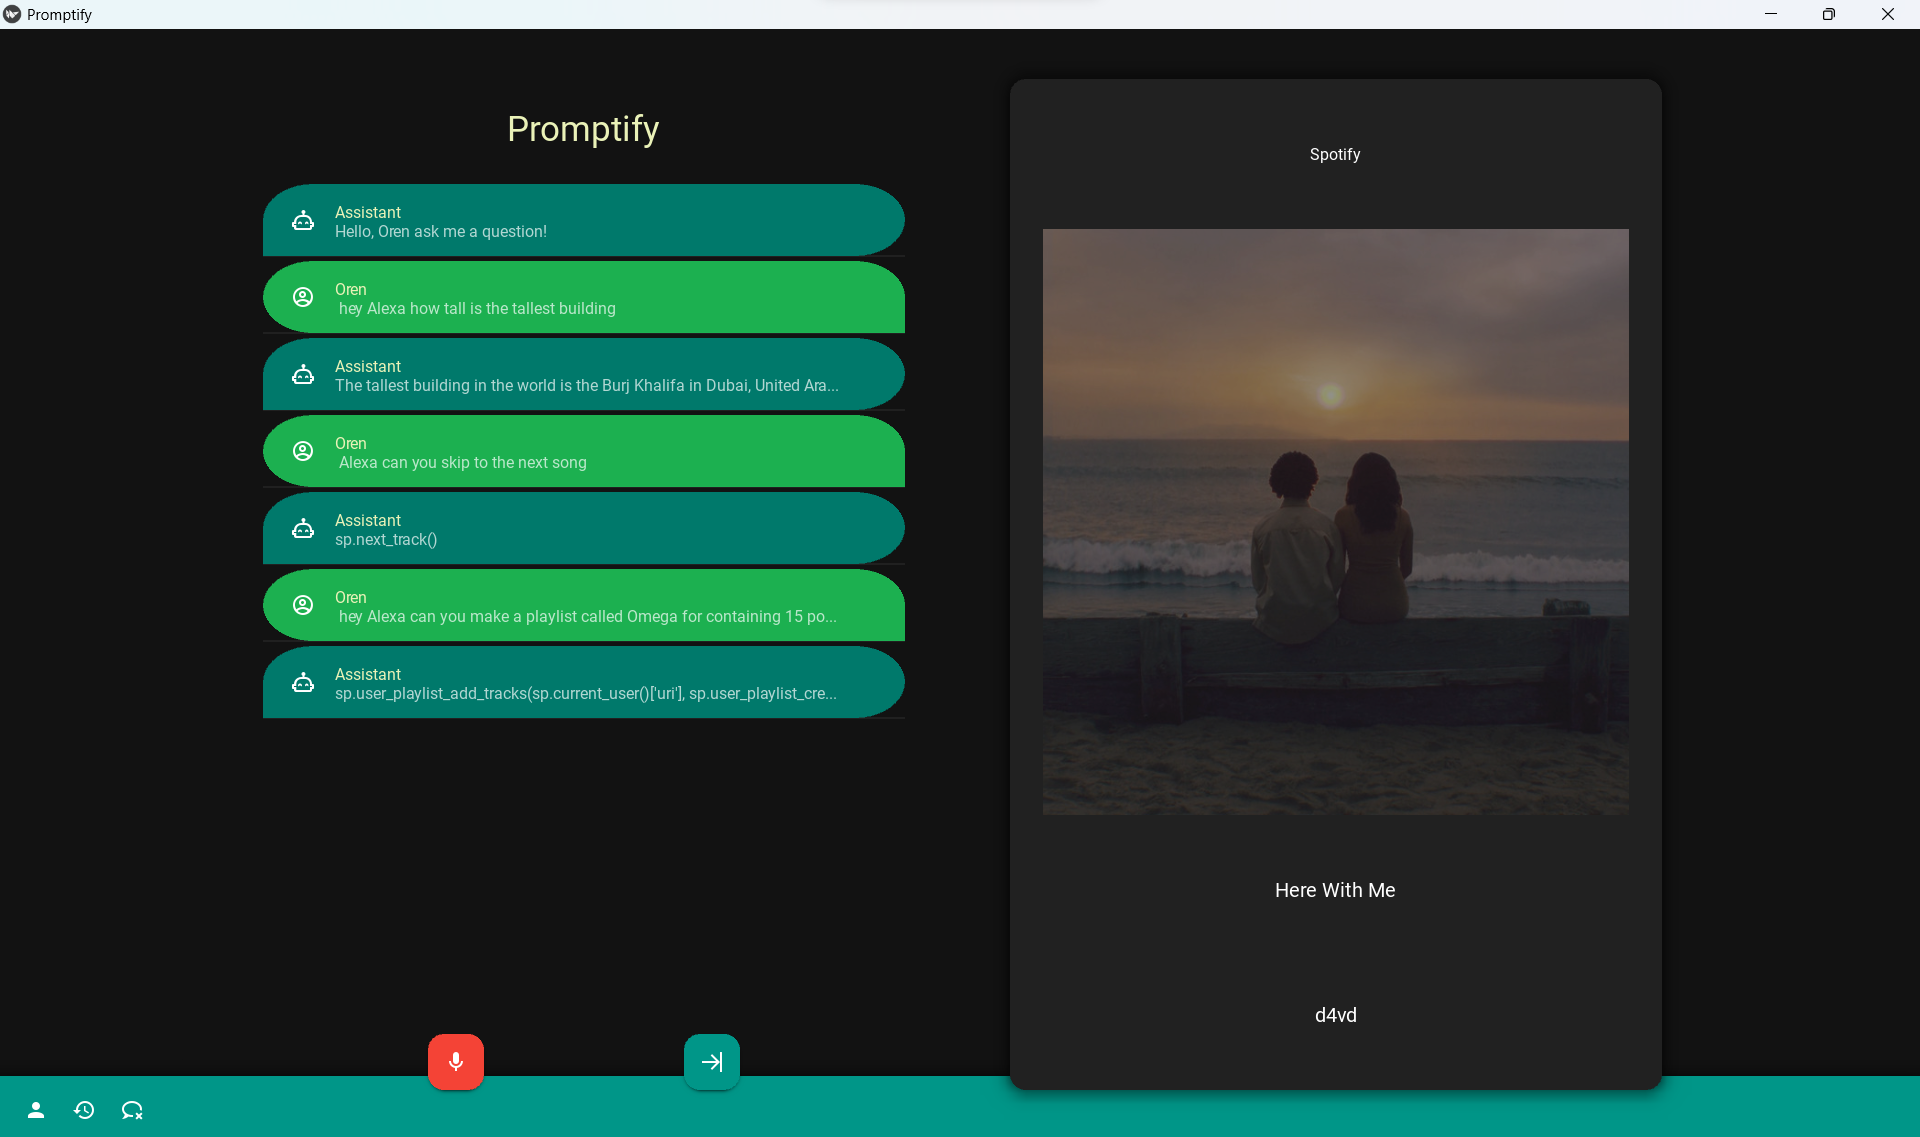1920x1137 pixels.
Task: Open the user profile icon in bottom bar
Action: 36,1110
